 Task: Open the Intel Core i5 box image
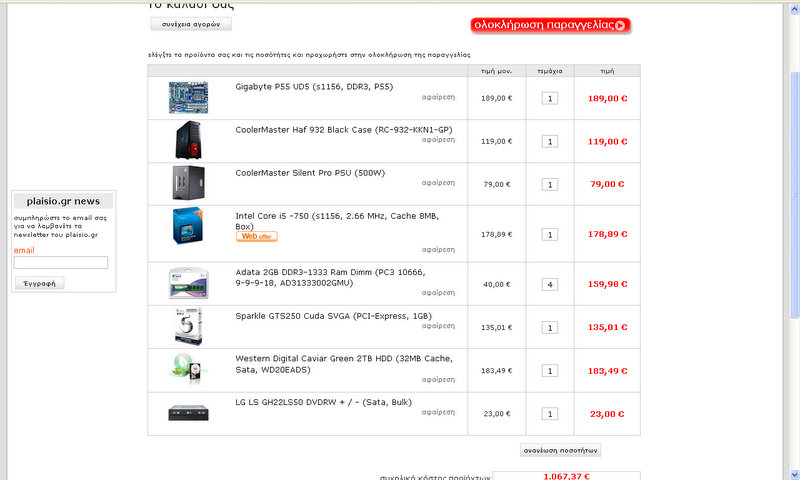click(x=188, y=225)
